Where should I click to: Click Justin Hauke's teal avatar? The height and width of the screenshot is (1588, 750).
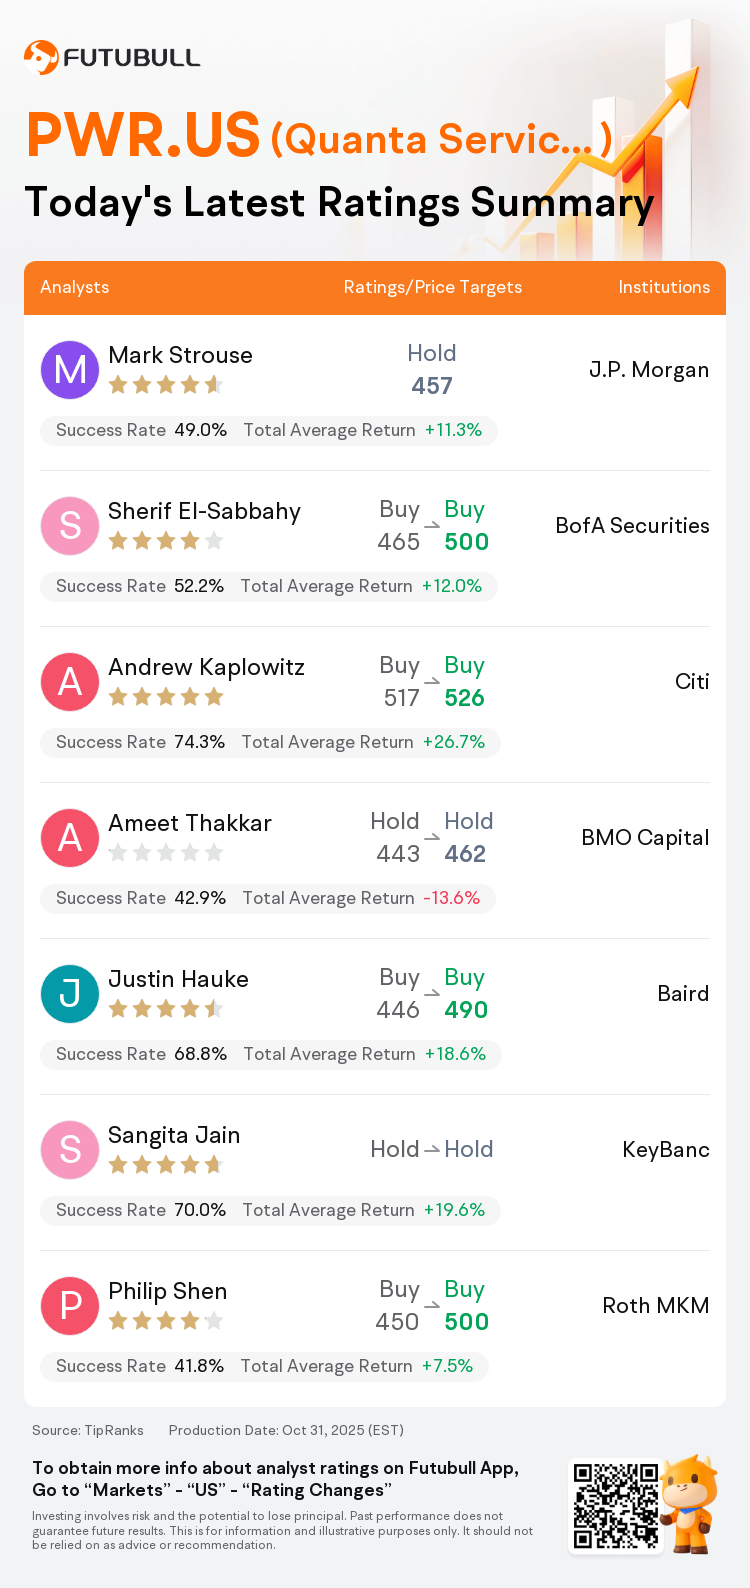point(70,993)
